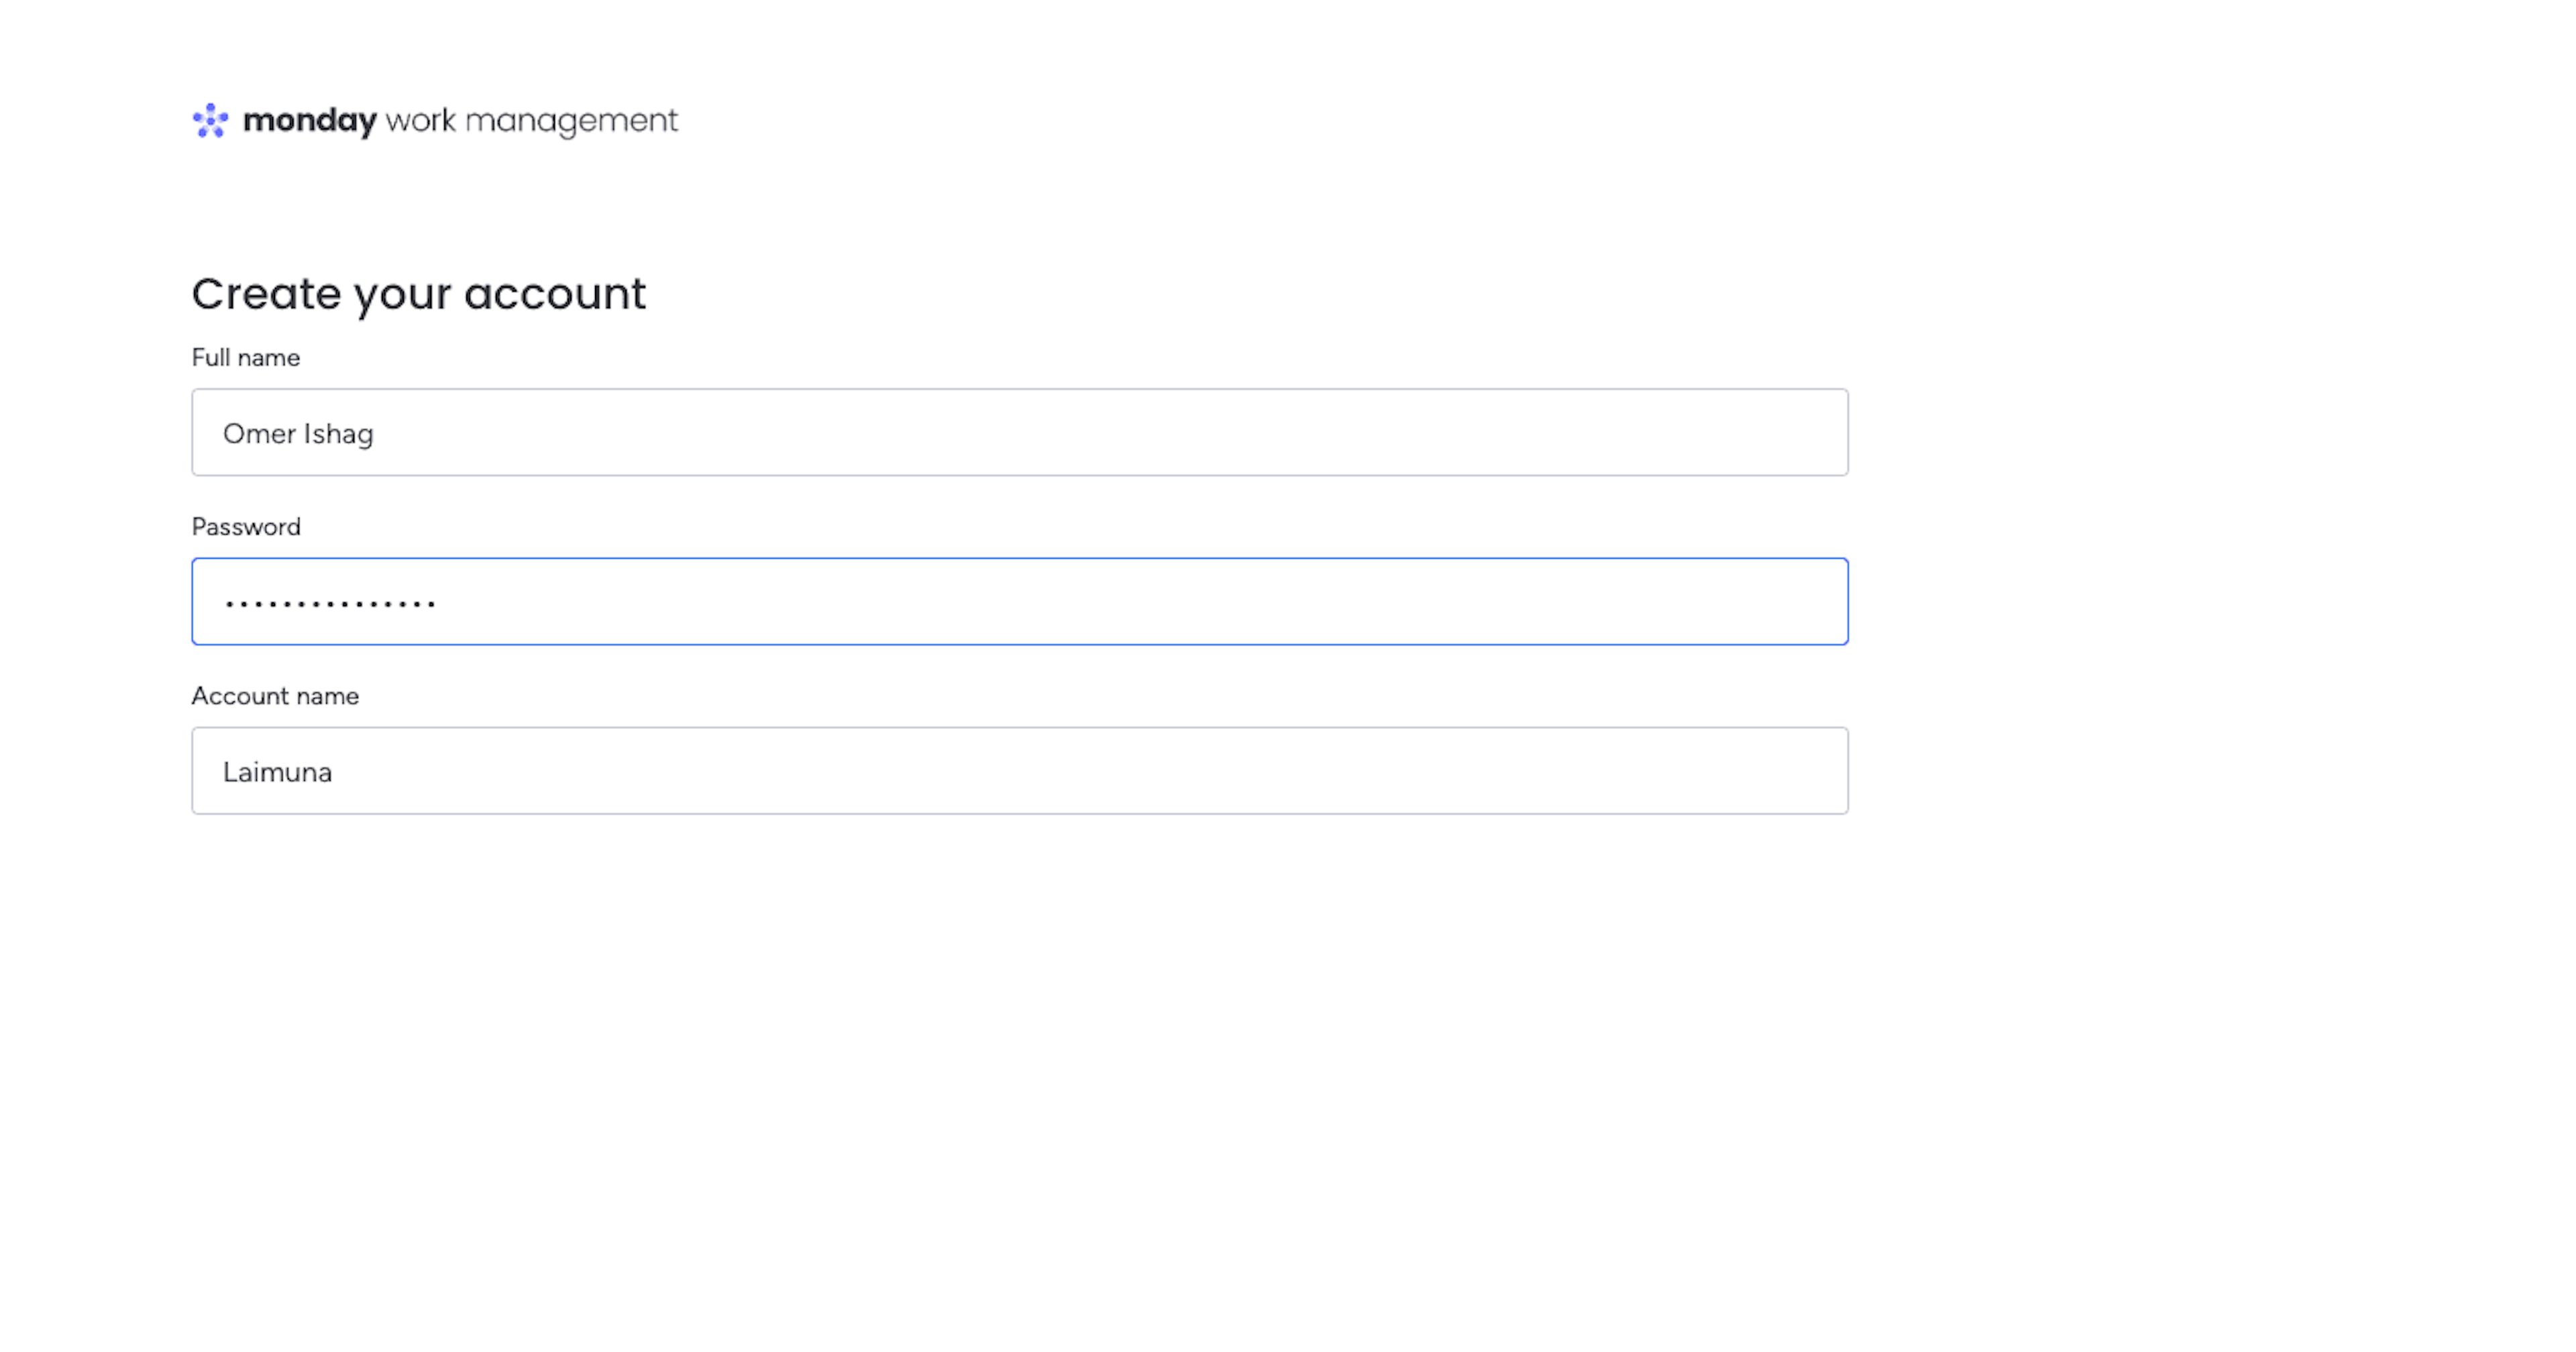Click the bold "monday" wordmark

(309, 121)
